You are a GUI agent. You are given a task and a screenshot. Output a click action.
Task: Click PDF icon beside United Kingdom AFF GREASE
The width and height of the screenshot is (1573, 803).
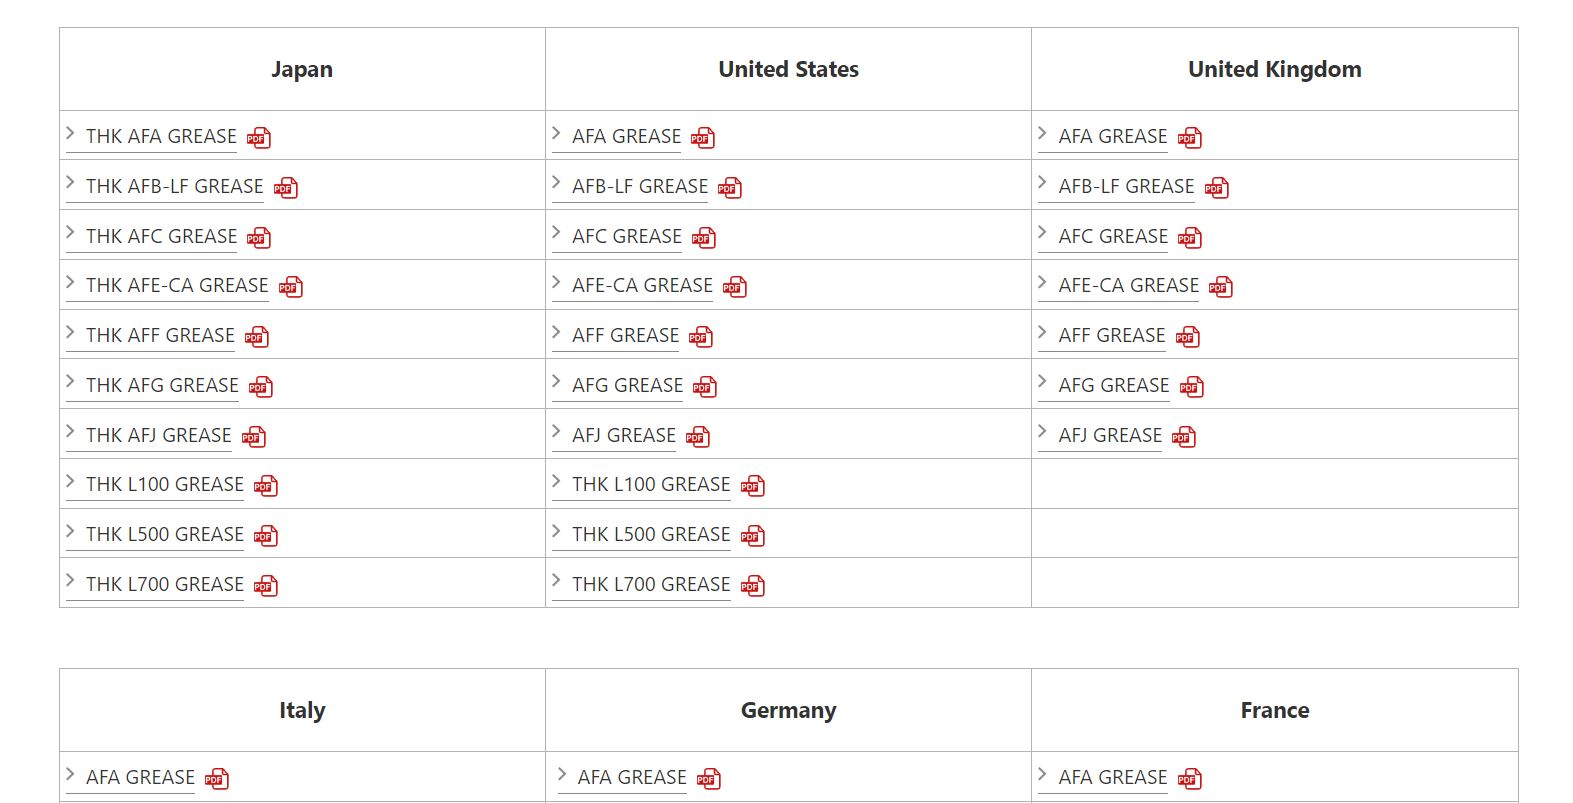[1188, 337]
